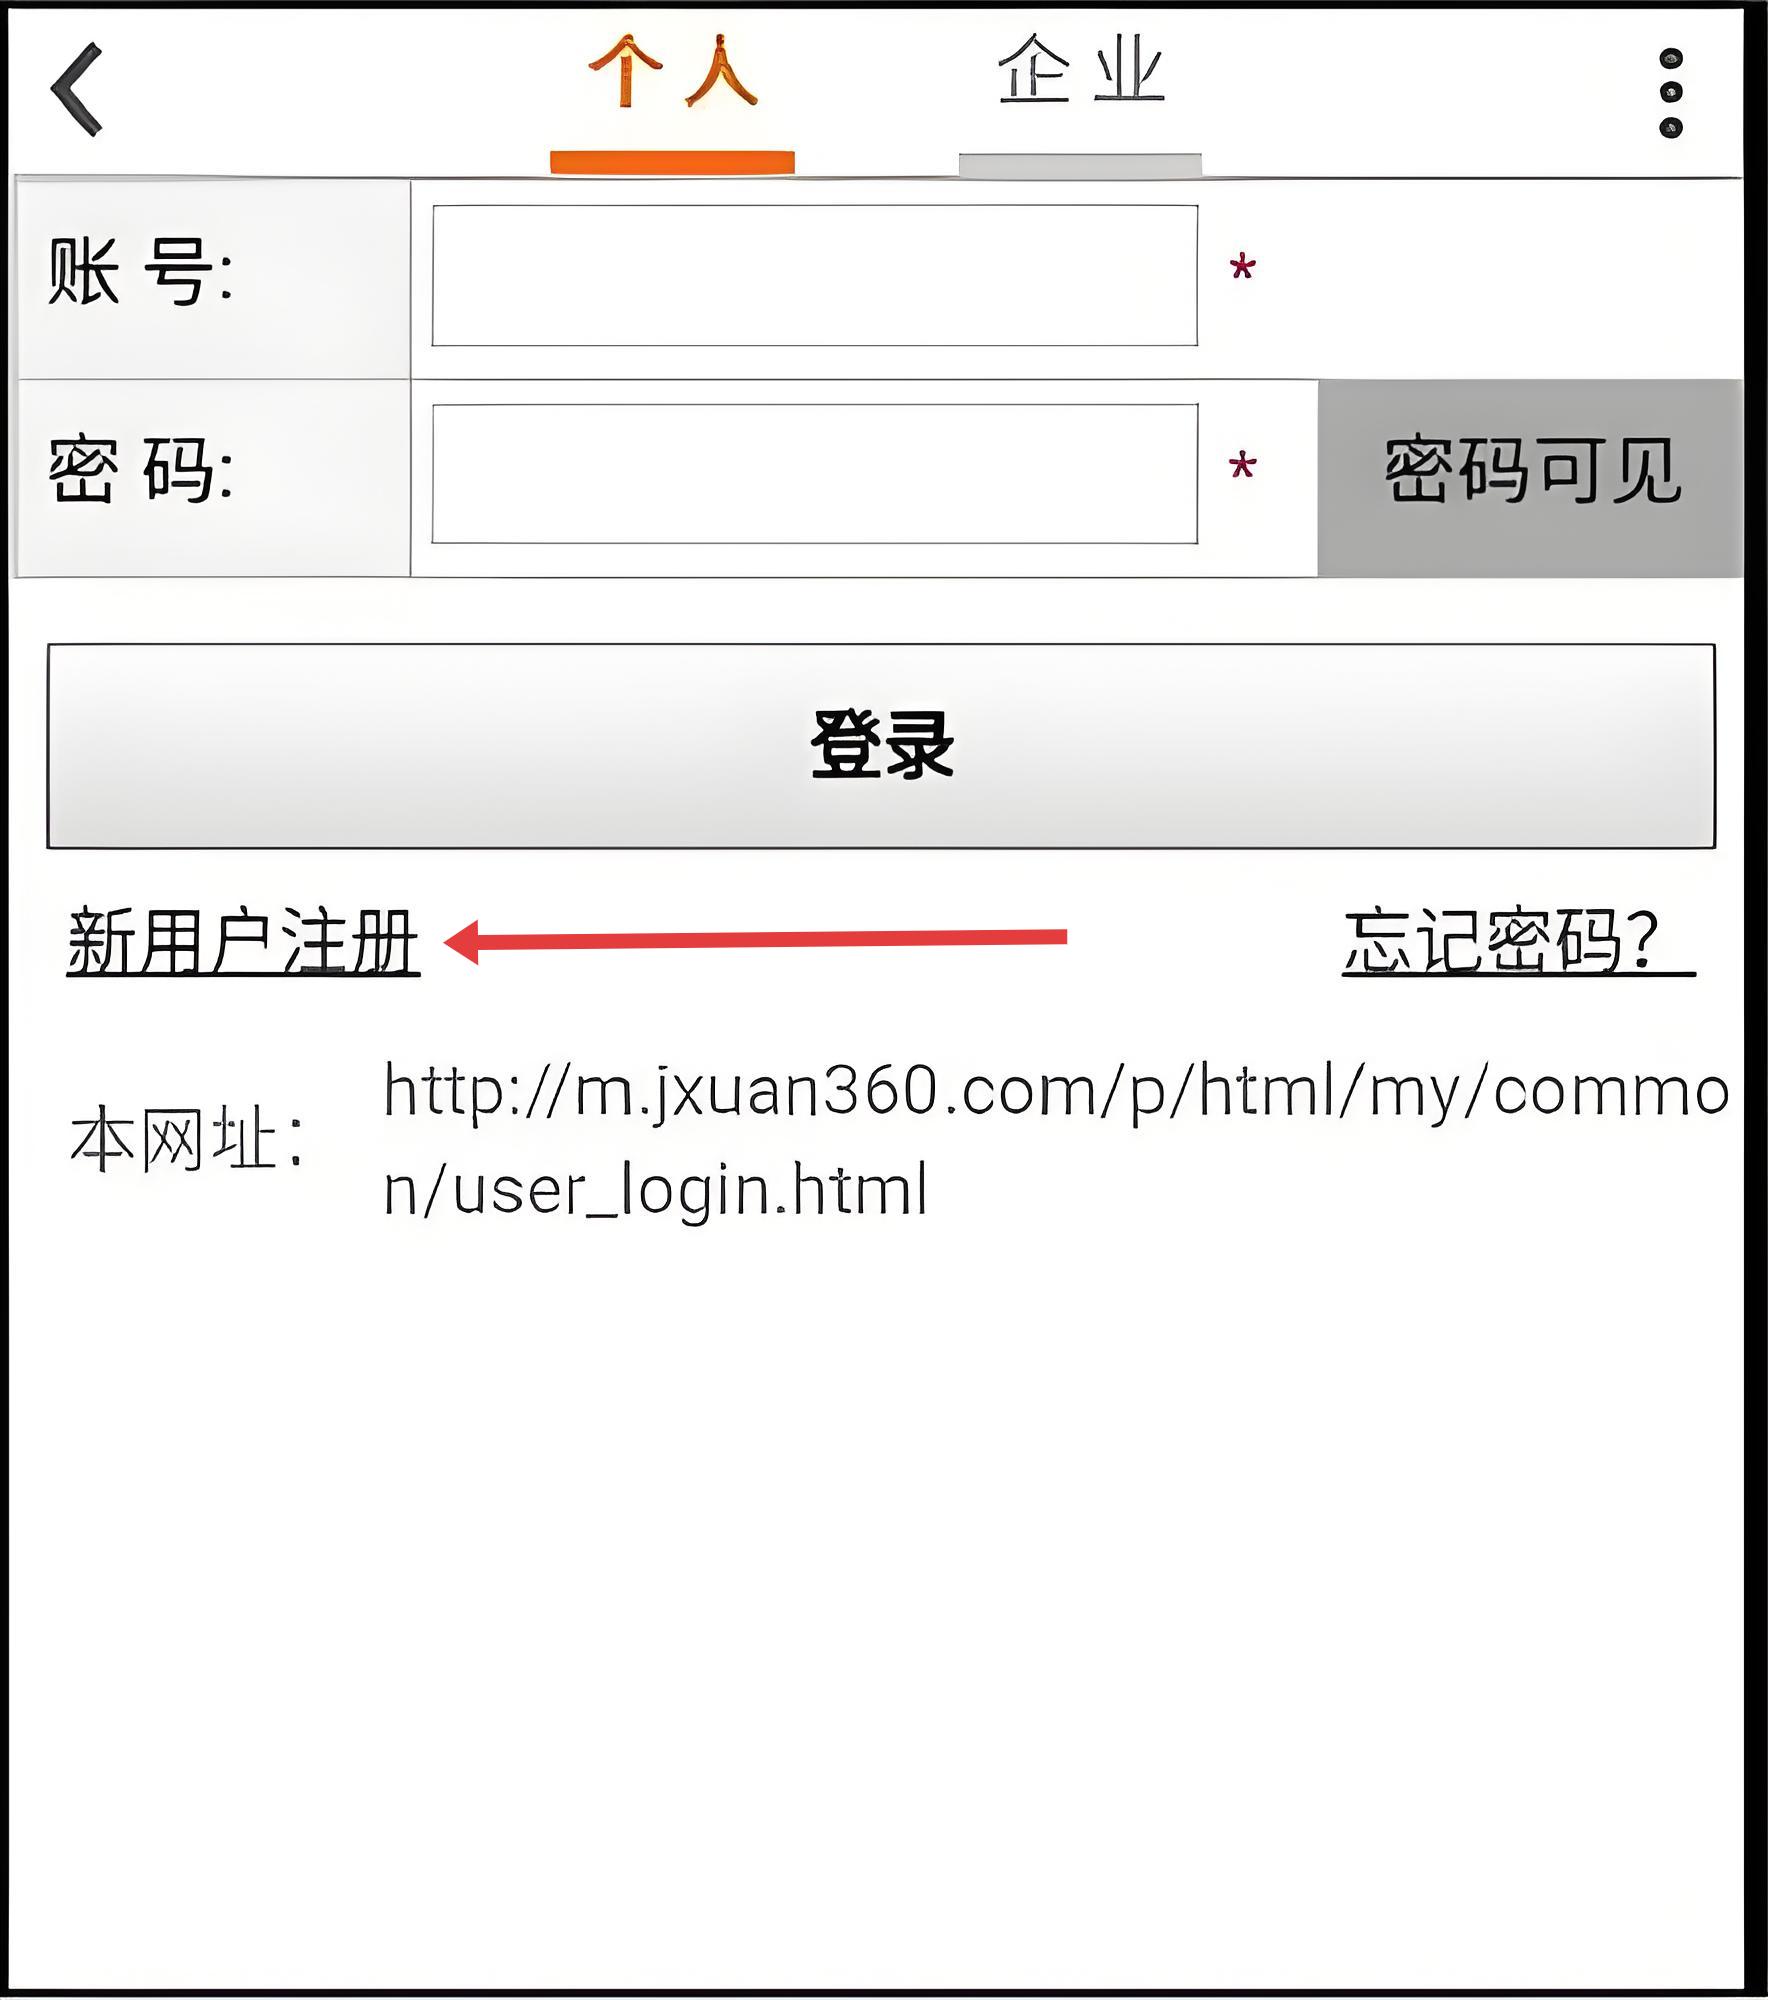
Task: Click the 密码: field label
Action: (x=141, y=470)
